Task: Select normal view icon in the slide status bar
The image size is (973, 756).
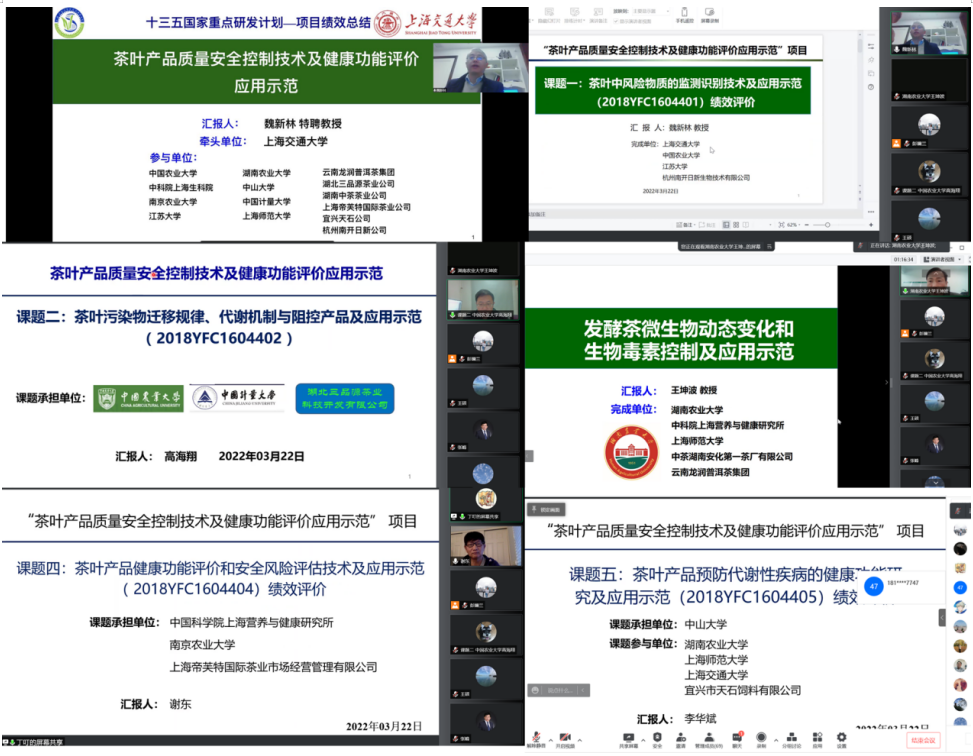Action: pos(726,225)
